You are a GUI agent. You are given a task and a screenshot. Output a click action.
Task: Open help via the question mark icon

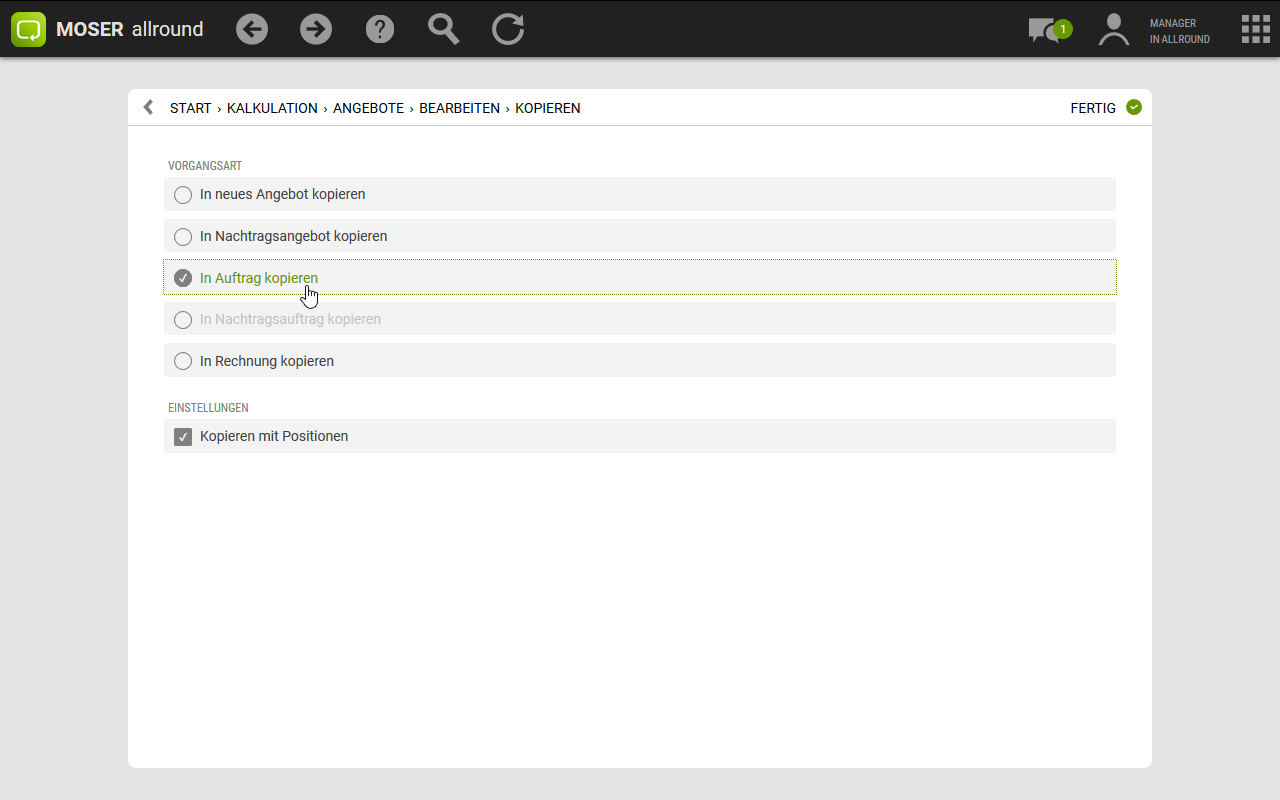[x=380, y=29]
